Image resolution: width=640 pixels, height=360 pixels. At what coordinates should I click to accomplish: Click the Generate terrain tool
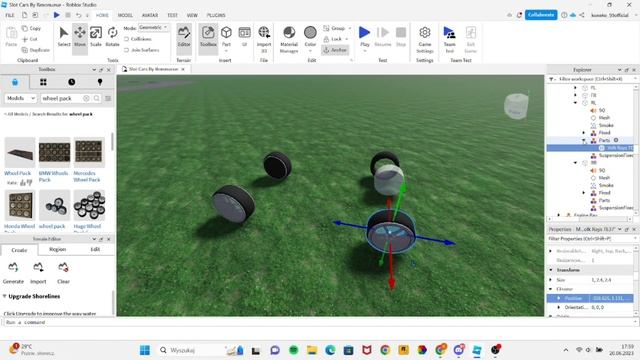coord(13,273)
